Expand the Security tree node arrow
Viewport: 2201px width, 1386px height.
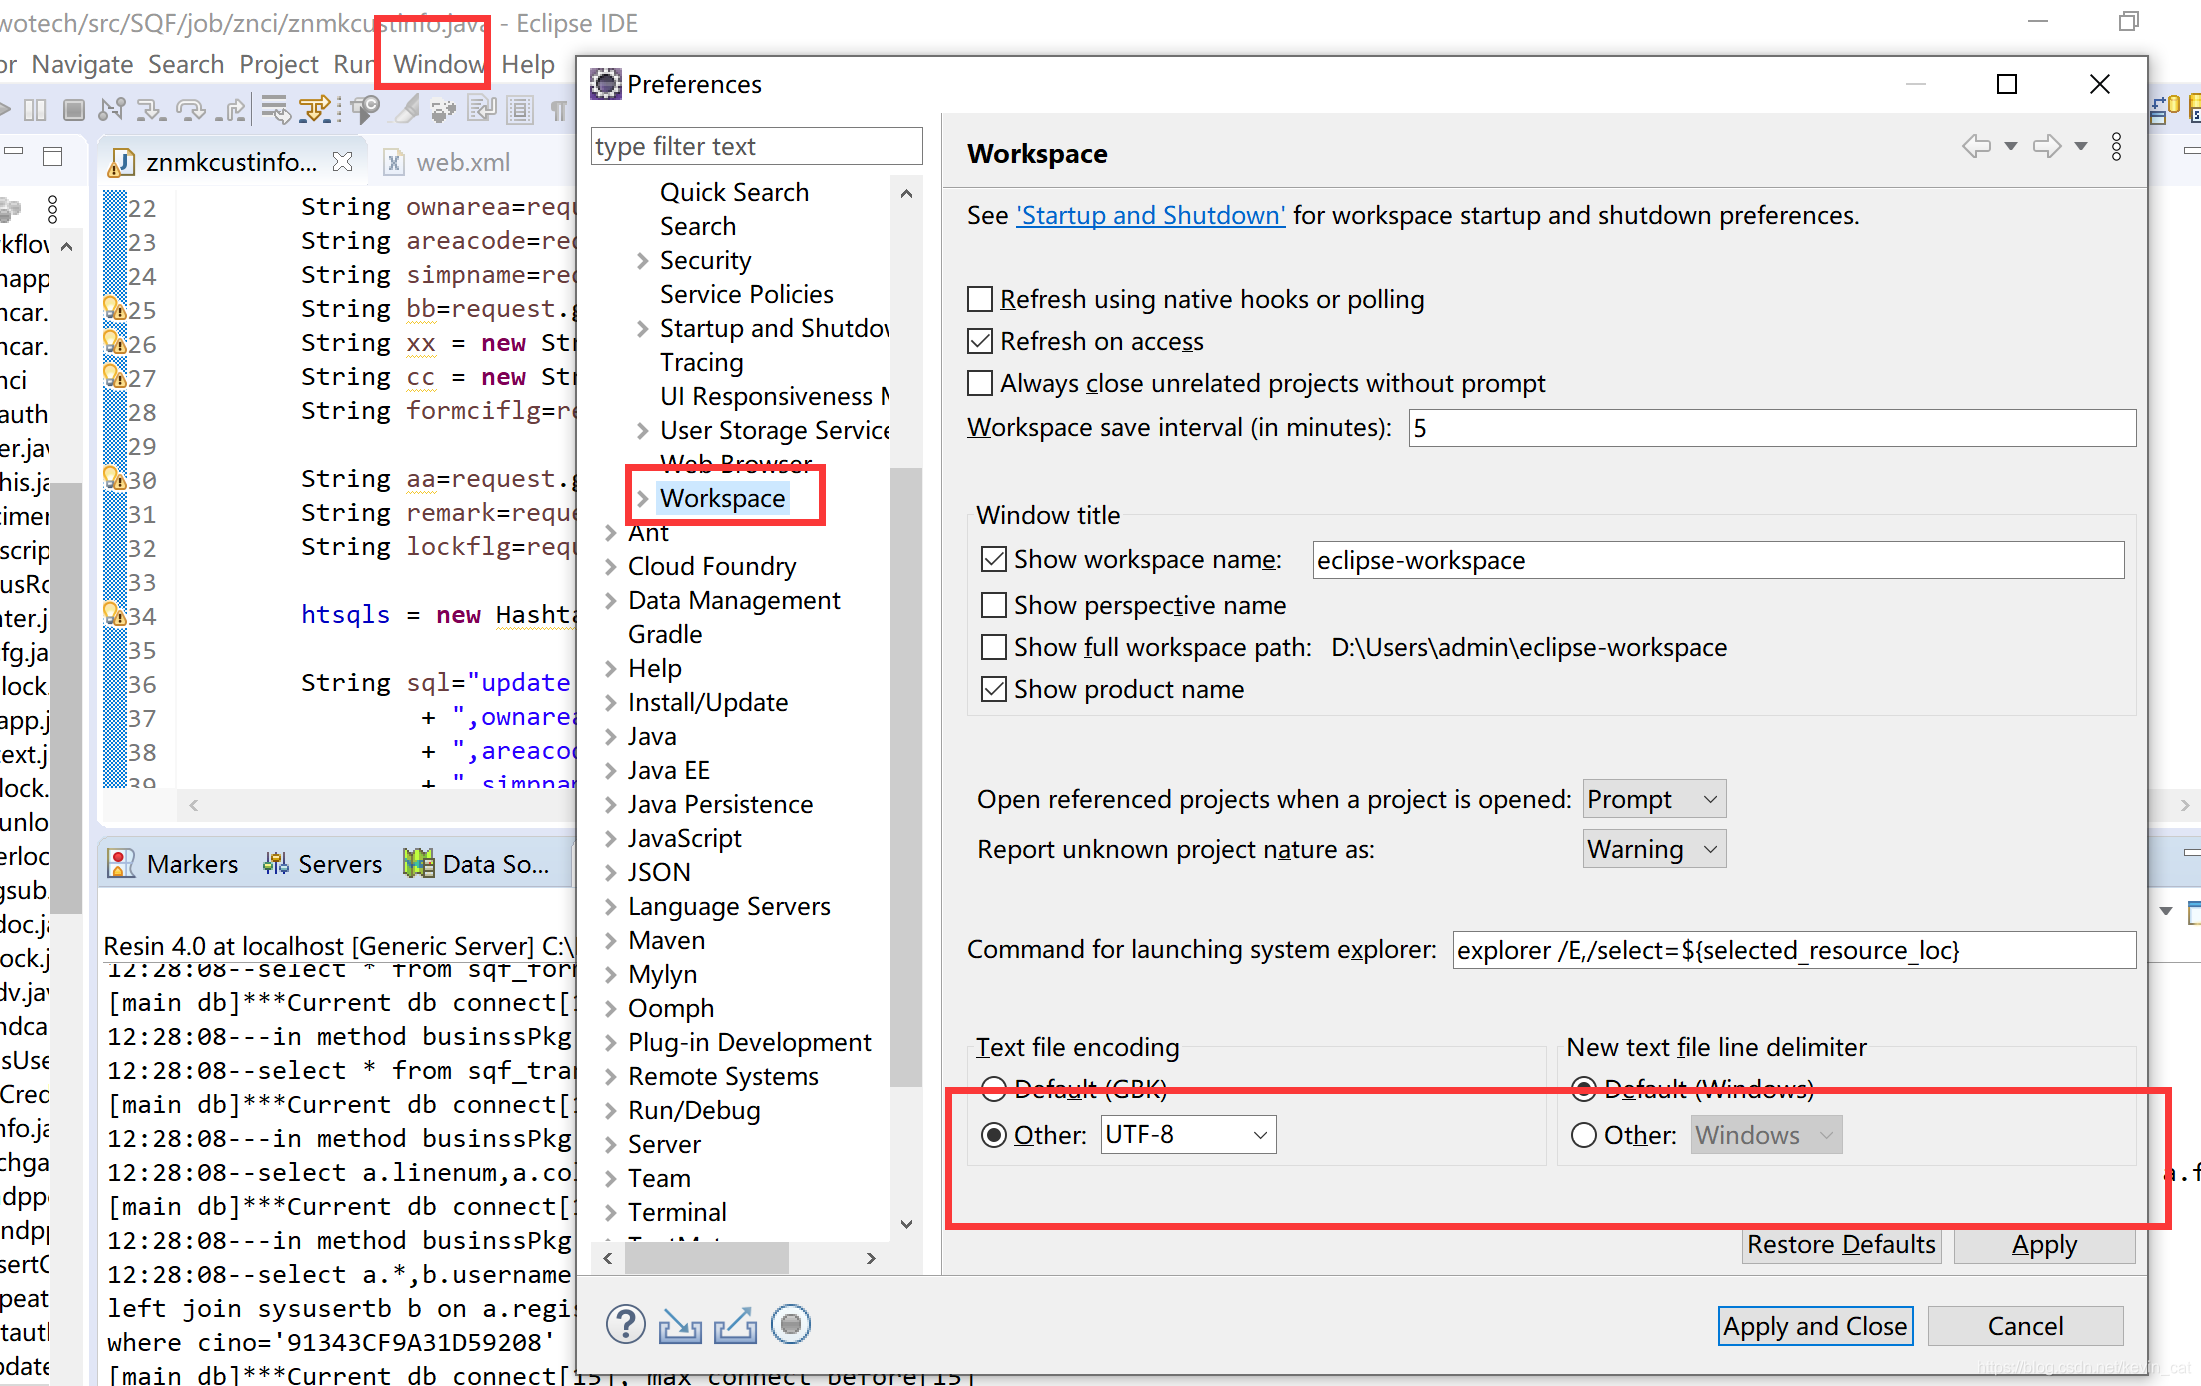[643, 260]
